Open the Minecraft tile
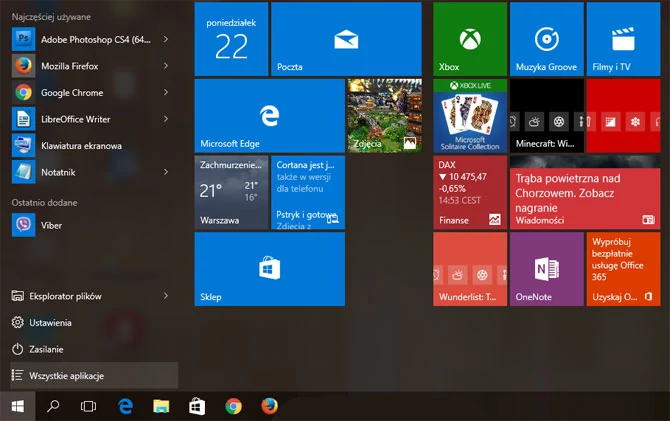This screenshot has width=670, height=421. (x=547, y=115)
